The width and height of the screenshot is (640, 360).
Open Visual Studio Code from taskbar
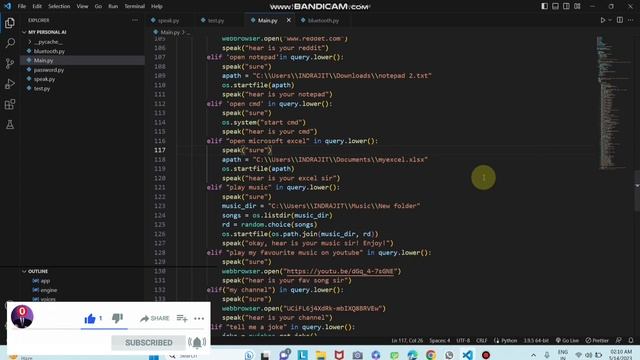(x=467, y=355)
